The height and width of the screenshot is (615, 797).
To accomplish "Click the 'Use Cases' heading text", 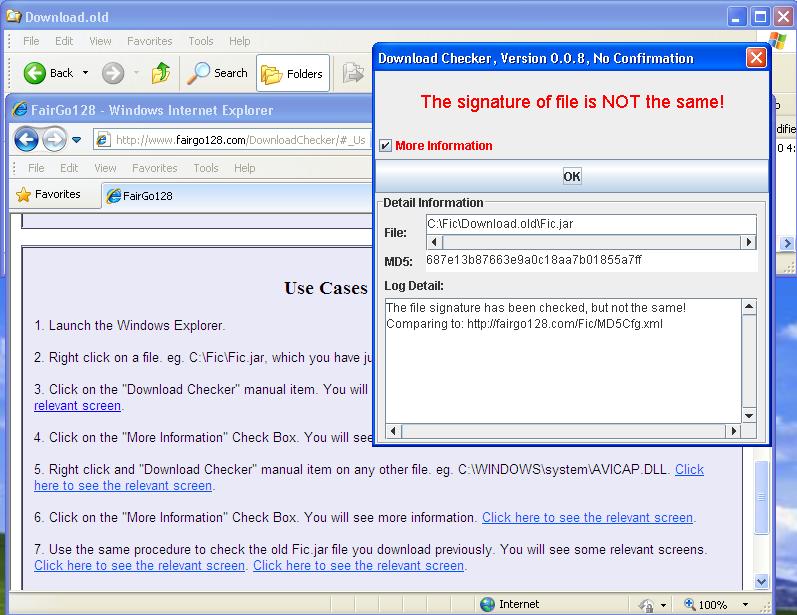I will click(326, 288).
